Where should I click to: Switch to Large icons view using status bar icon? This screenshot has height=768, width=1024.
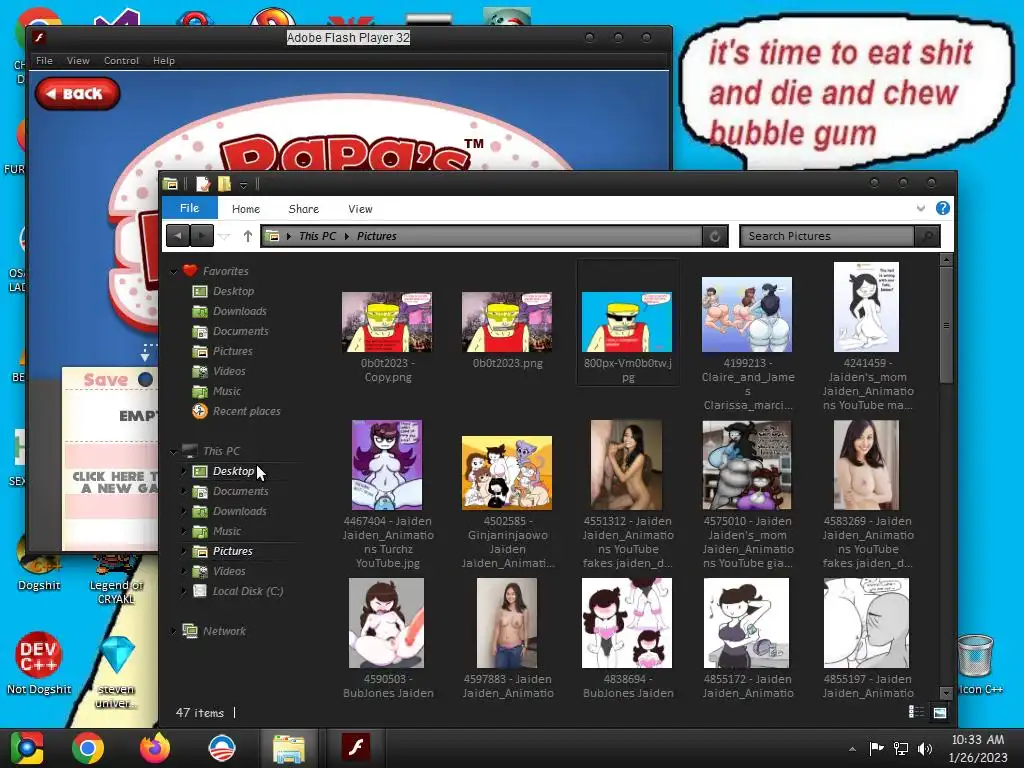940,712
